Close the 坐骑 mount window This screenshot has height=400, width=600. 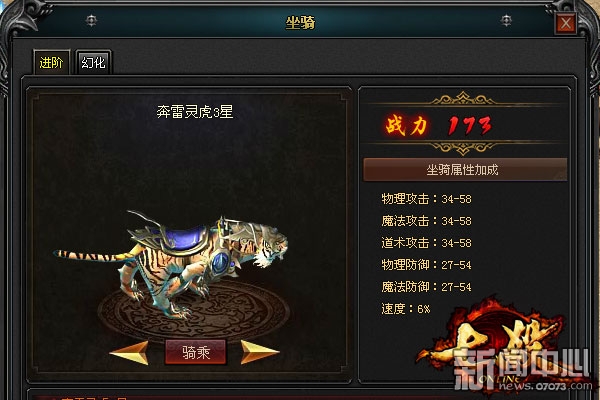tap(566, 24)
